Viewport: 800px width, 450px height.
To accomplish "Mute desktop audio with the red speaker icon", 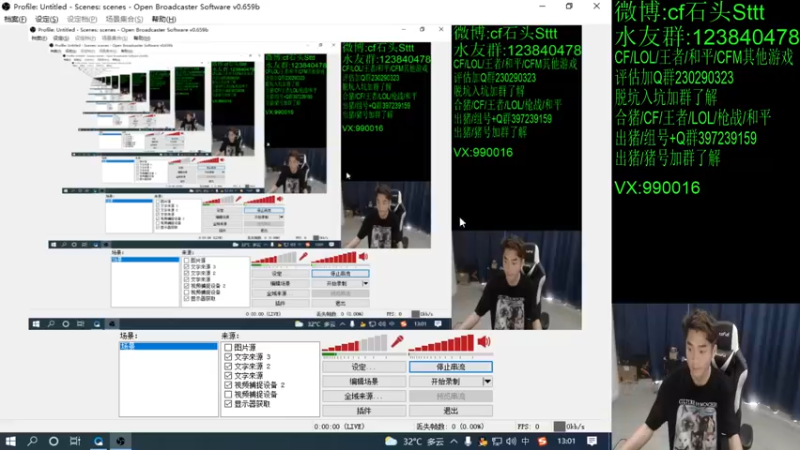I will pyautogui.click(x=484, y=341).
